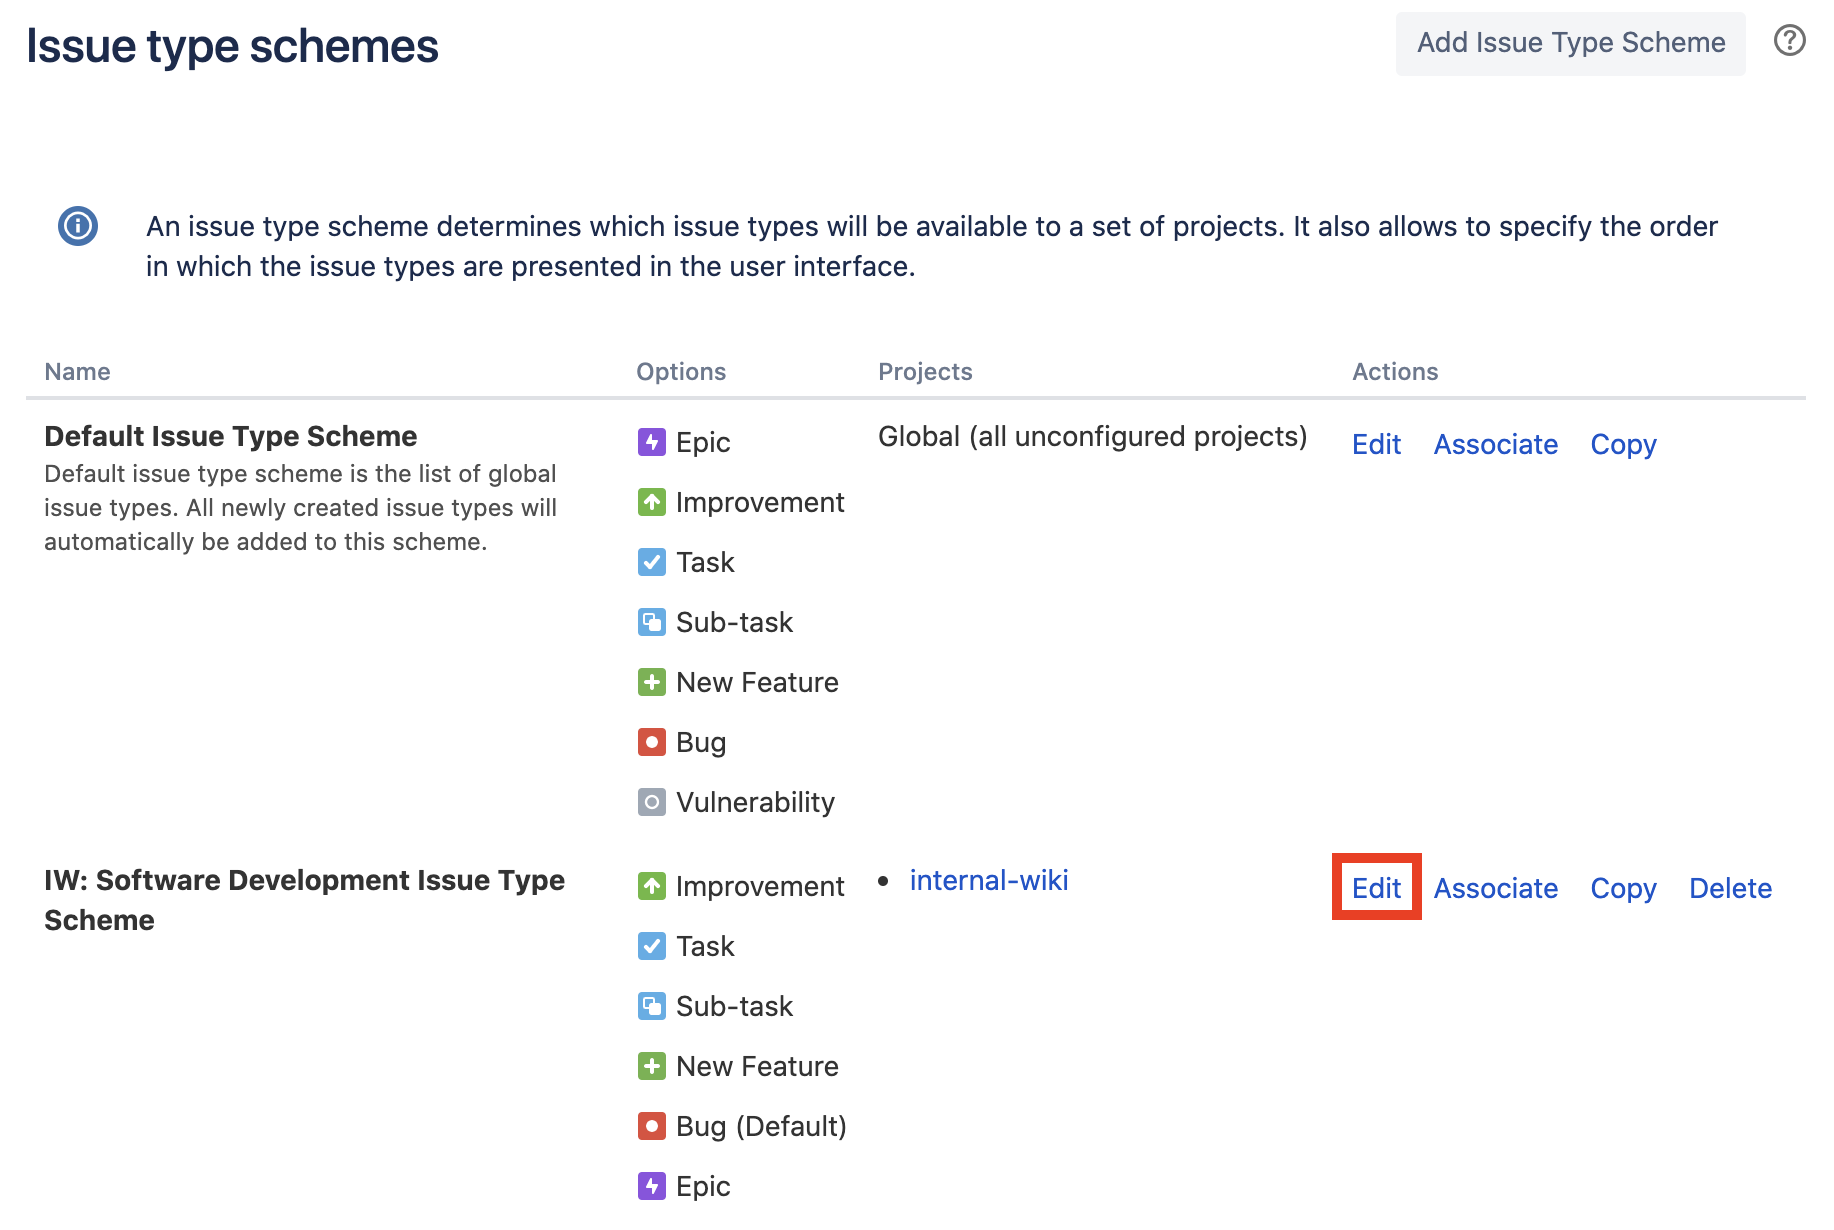Edit the Default Issue Type Scheme

1376,444
